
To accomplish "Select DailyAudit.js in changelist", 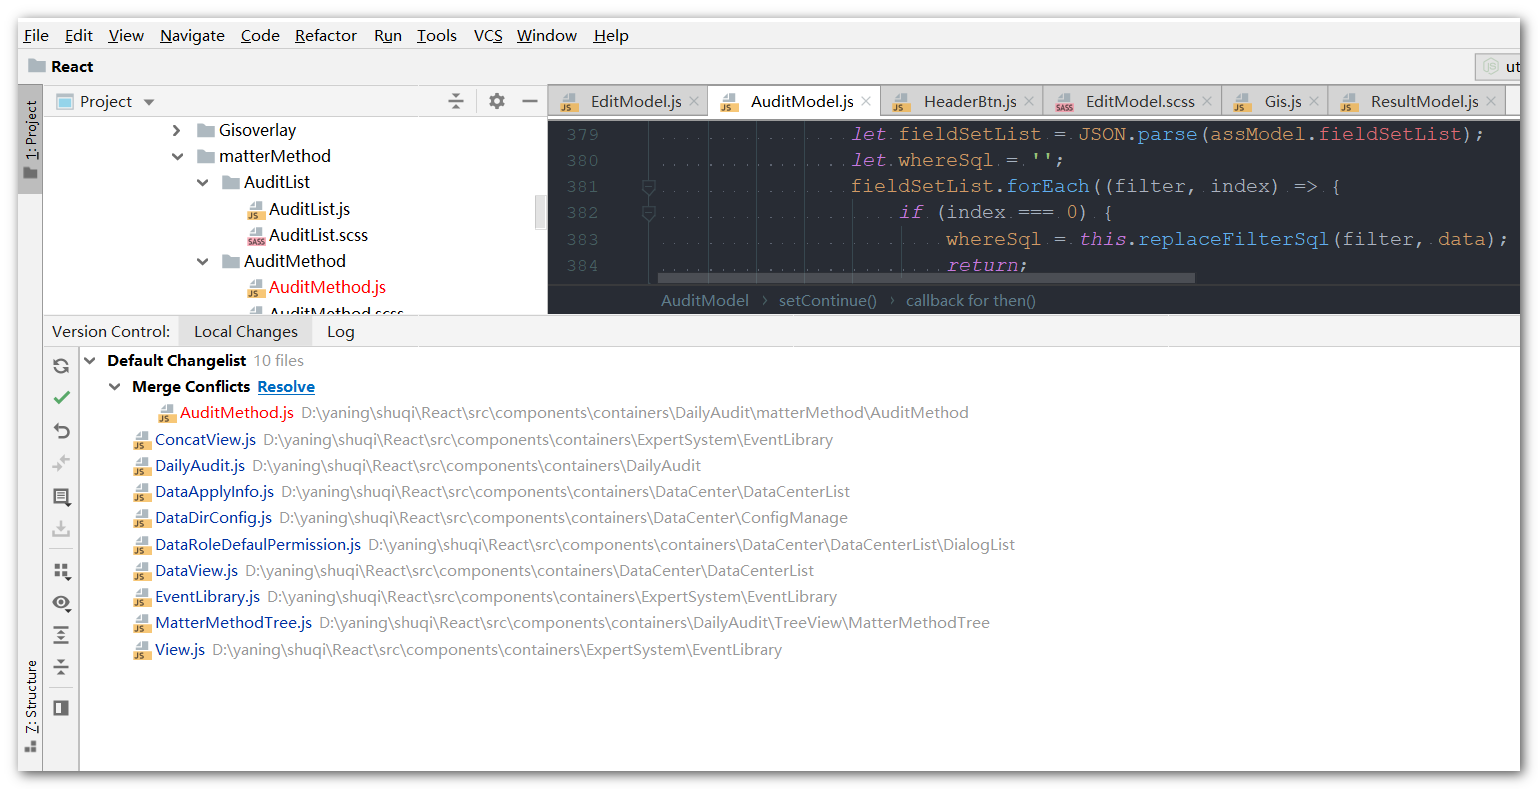I will pyautogui.click(x=200, y=466).
